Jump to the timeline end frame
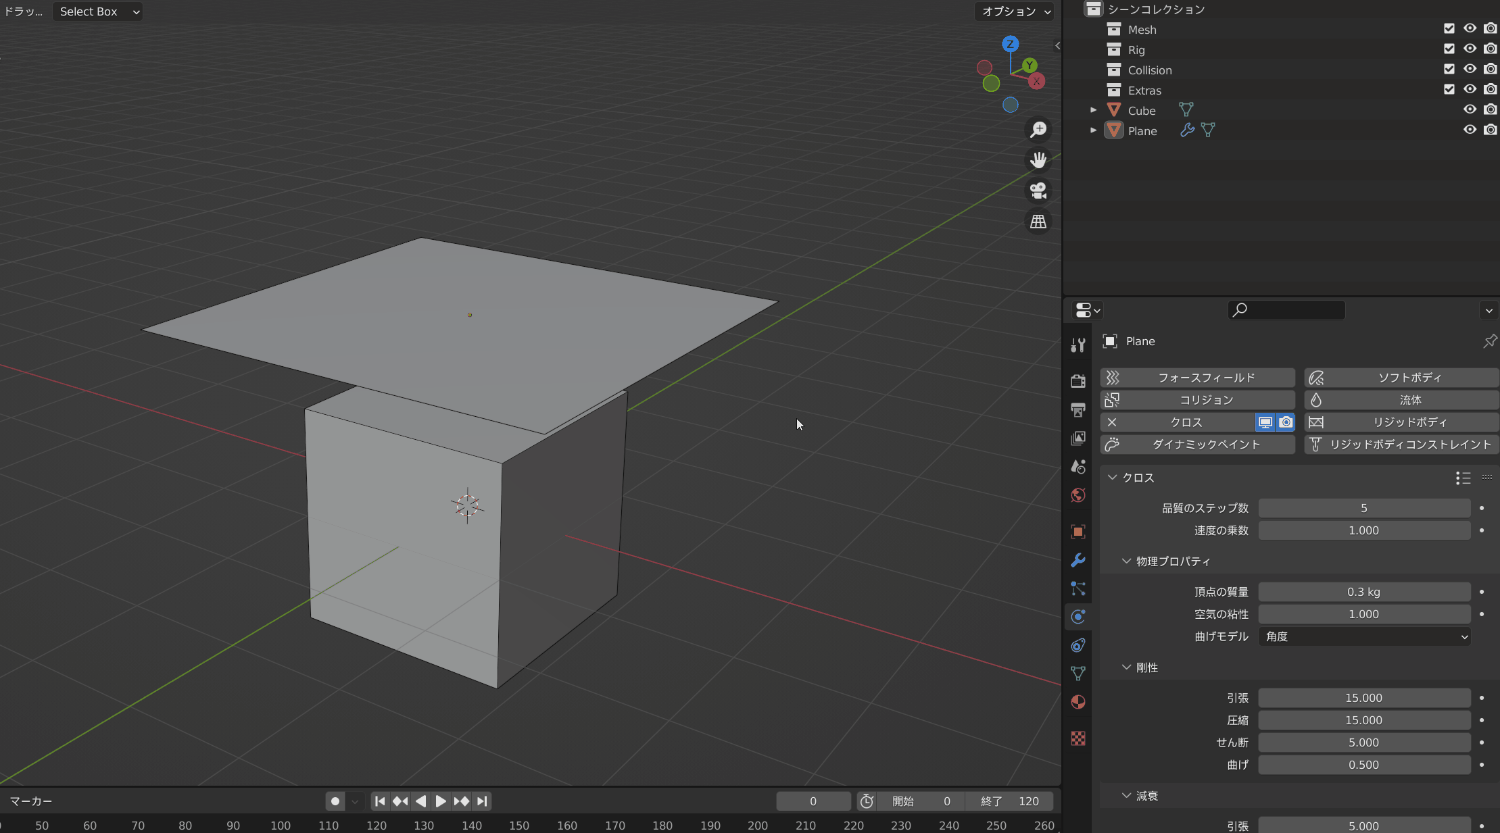 coord(482,801)
